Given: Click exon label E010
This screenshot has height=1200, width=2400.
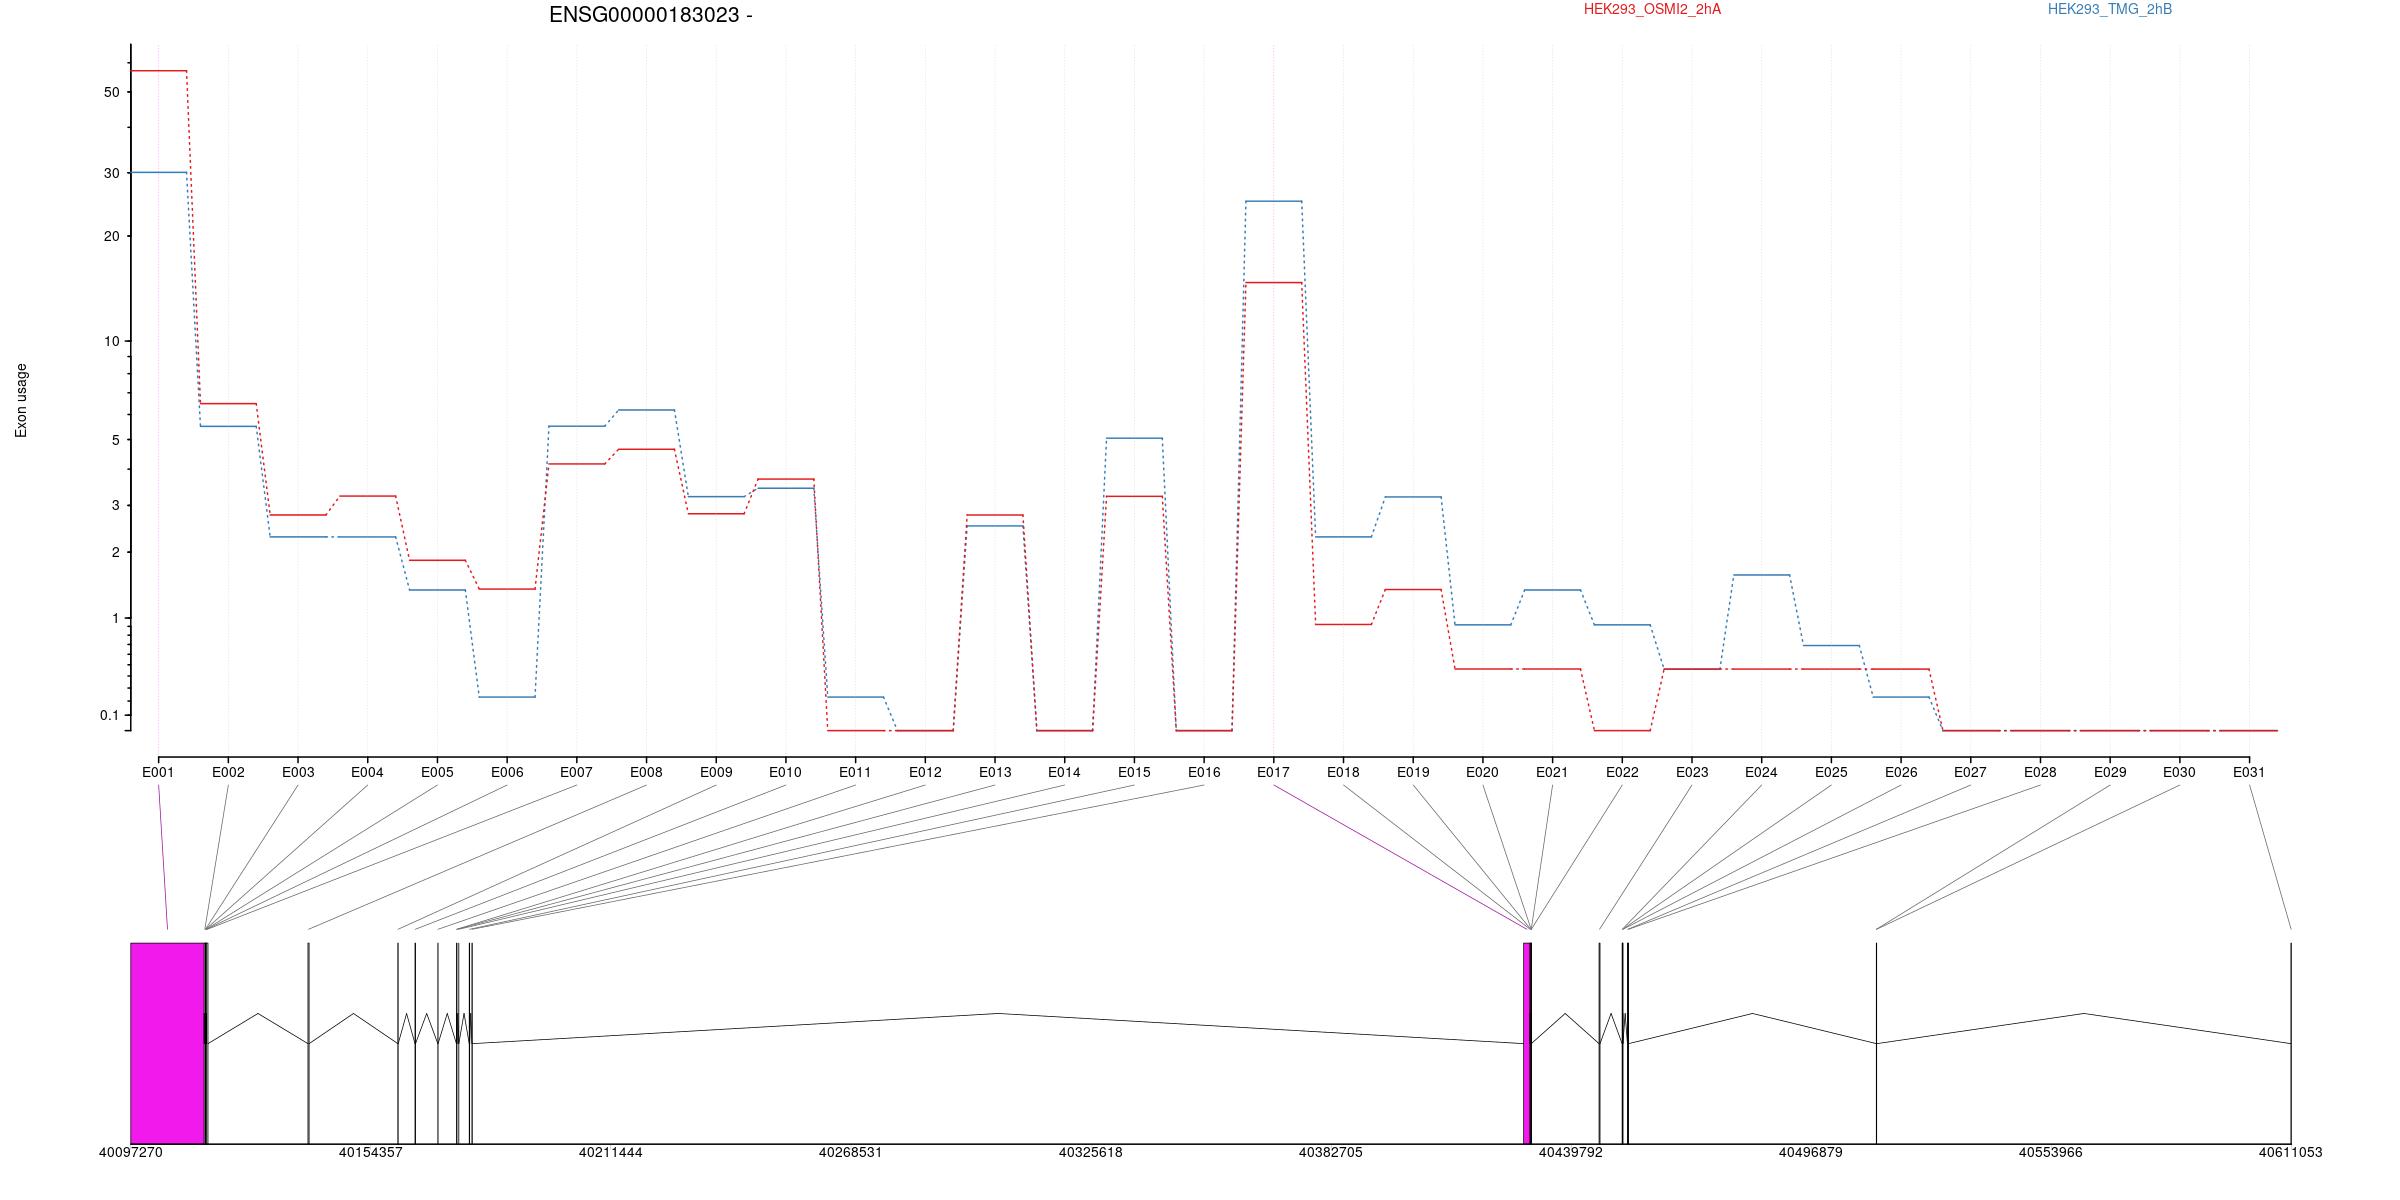Looking at the screenshot, I should click(x=785, y=772).
